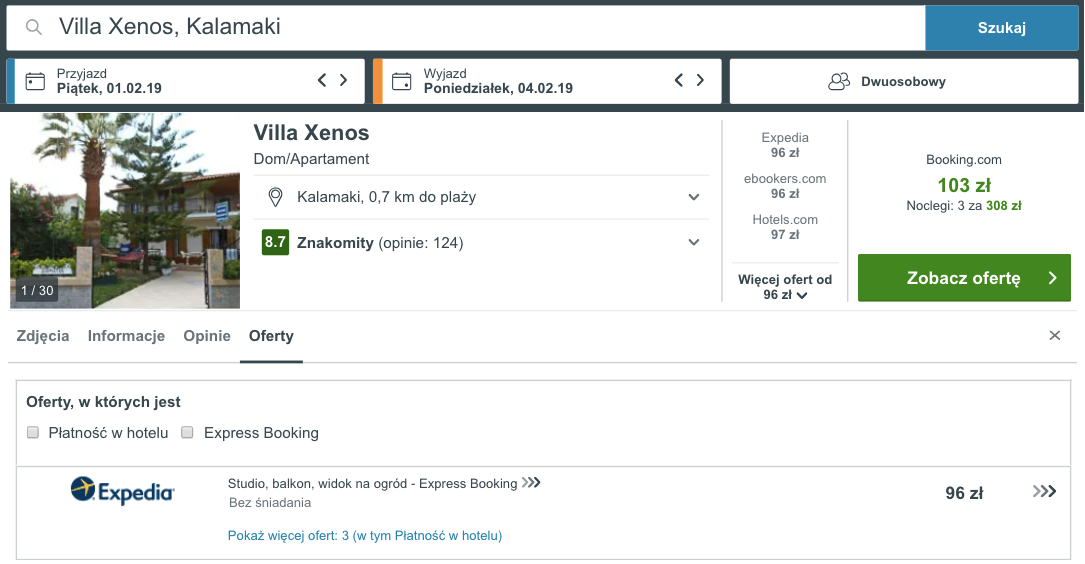1085x564 pixels.
Task: Tick the Express Booking checkbox
Action: point(187,433)
